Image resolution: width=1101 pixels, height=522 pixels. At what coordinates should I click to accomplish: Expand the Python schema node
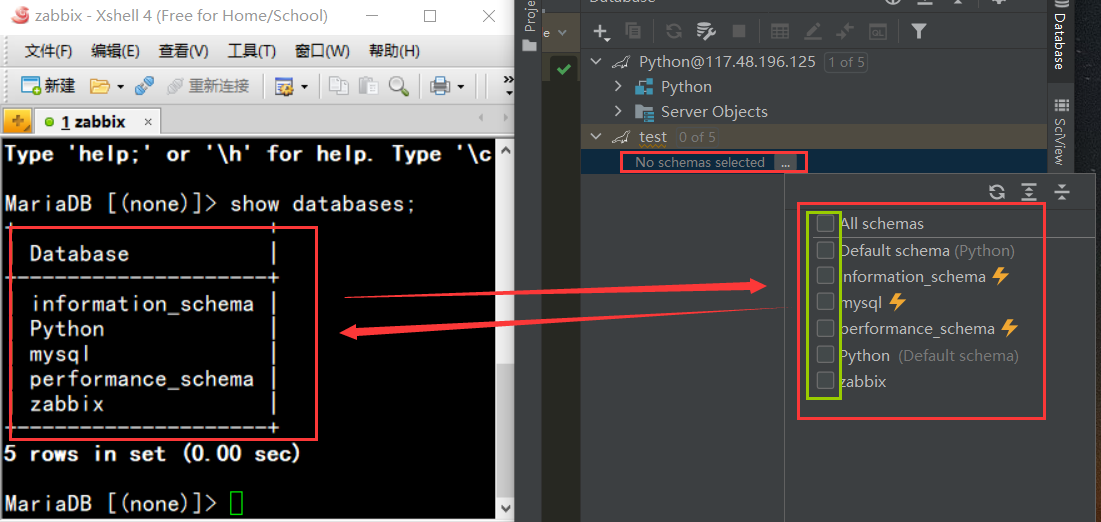[618, 86]
